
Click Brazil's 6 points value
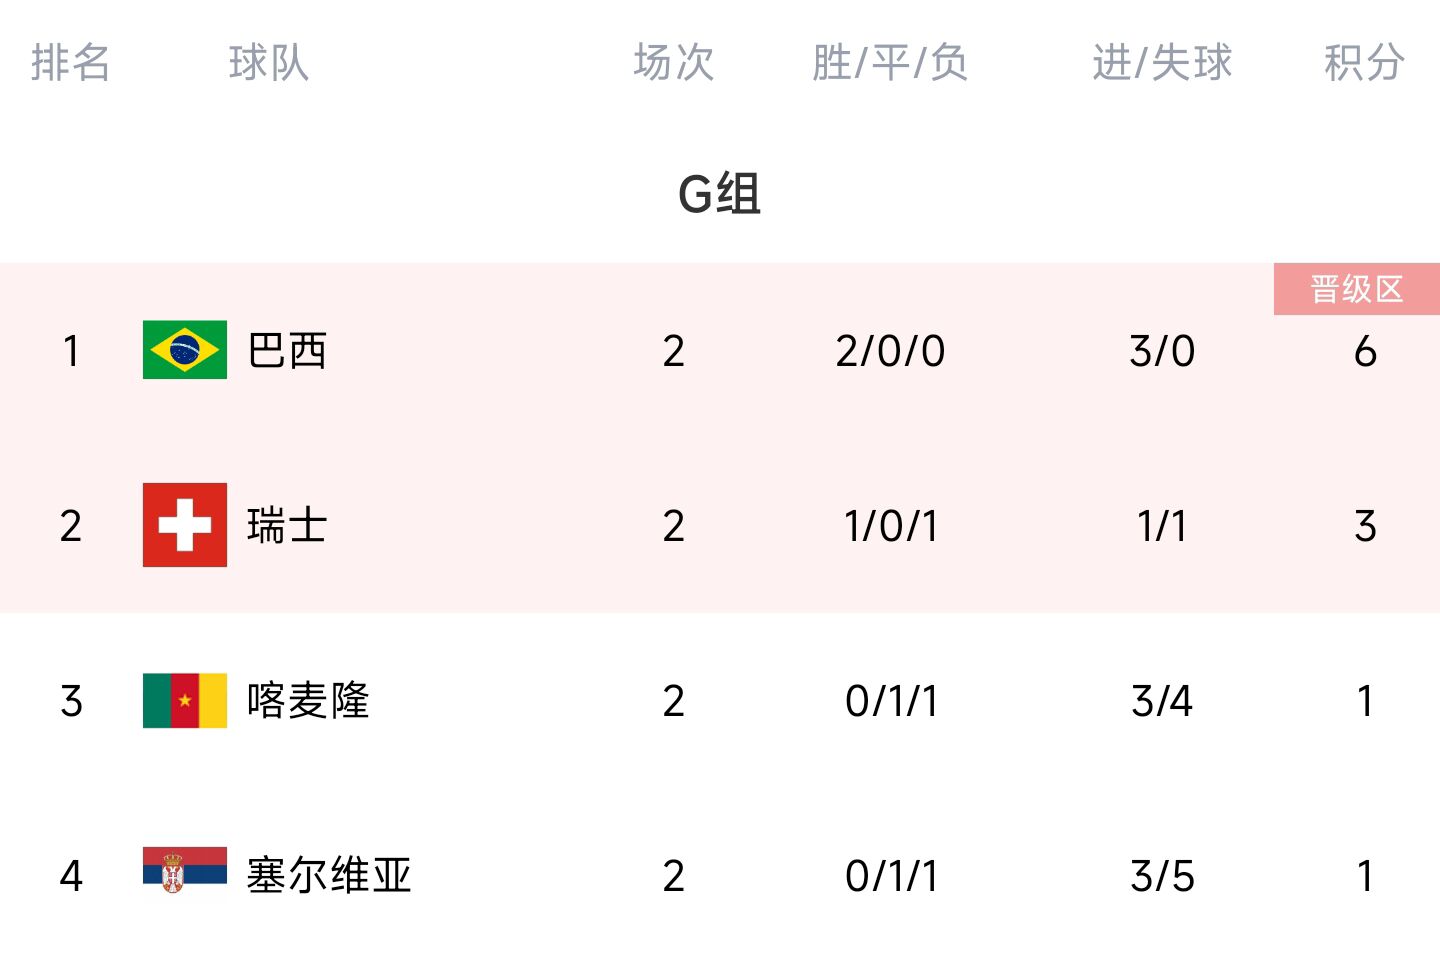coord(1365,351)
